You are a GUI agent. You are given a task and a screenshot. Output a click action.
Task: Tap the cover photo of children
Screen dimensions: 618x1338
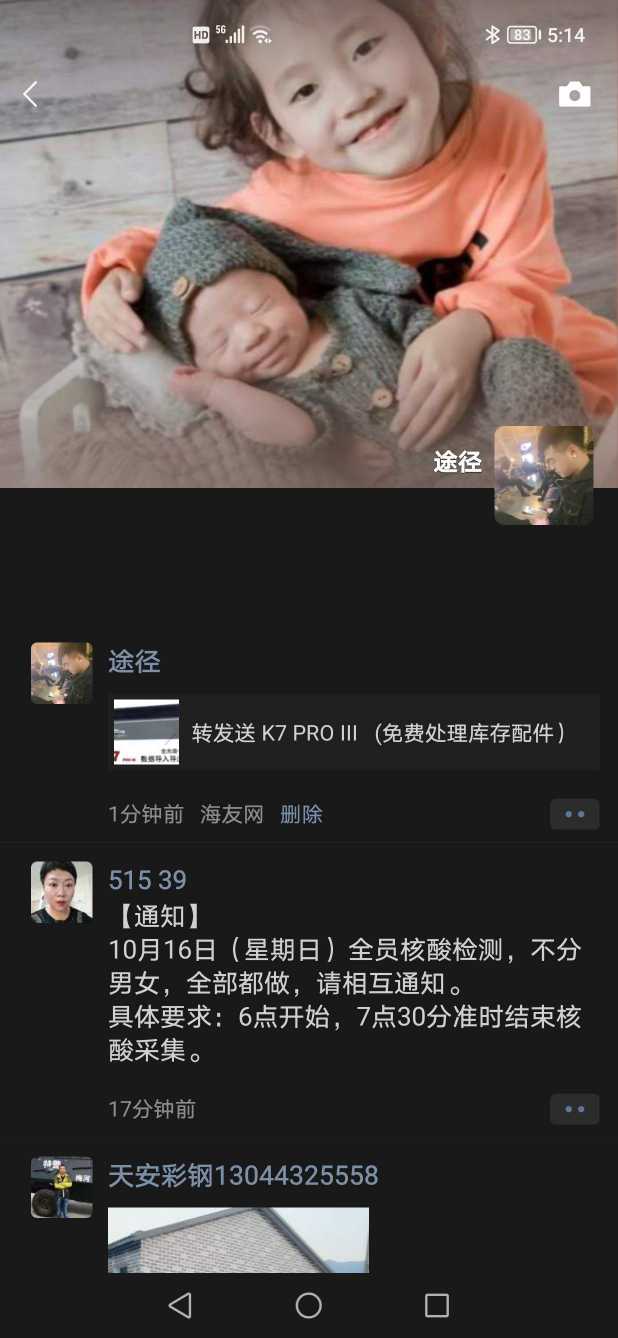pyautogui.click(x=309, y=244)
